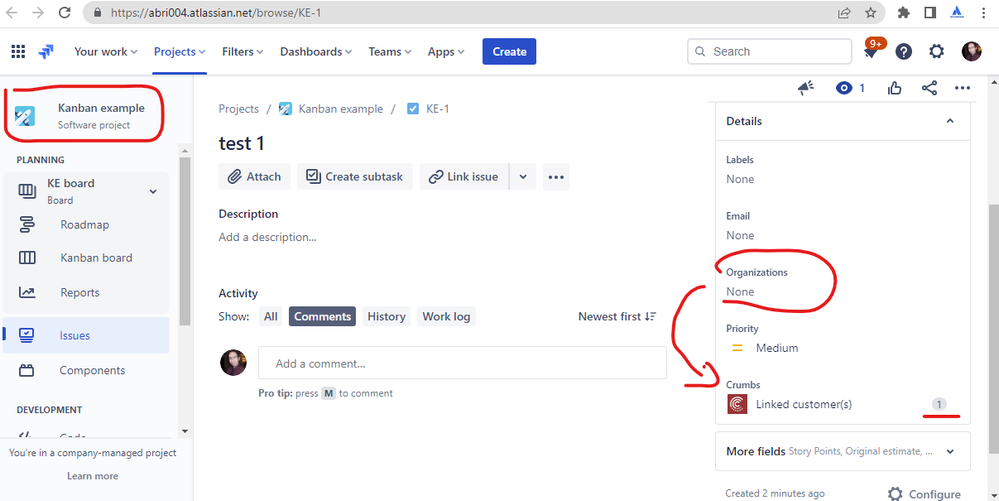
Task: Click Add a description placeholder
Action: [x=268, y=237]
